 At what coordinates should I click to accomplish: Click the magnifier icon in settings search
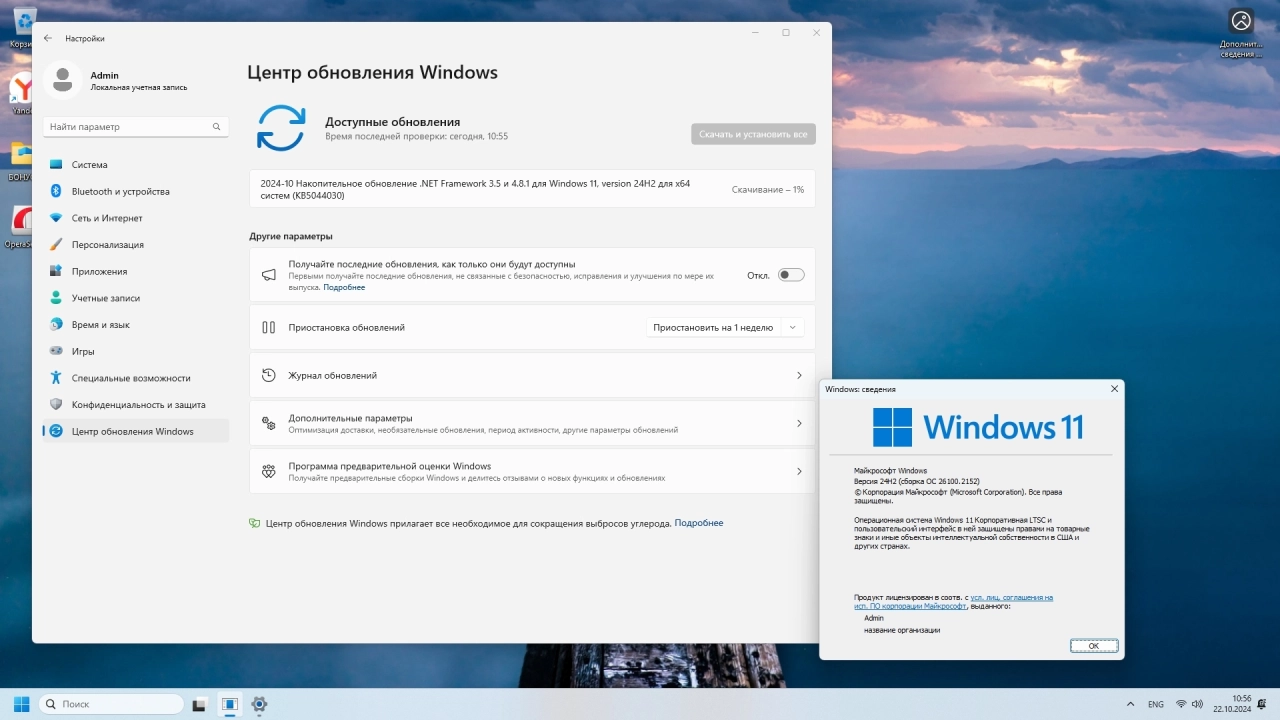click(x=216, y=127)
